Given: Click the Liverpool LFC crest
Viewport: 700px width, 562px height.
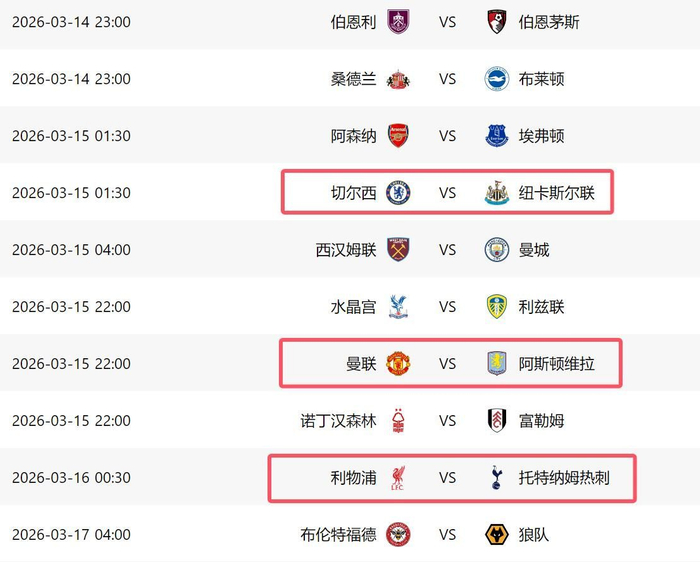Looking at the screenshot, I should pyautogui.click(x=398, y=478).
